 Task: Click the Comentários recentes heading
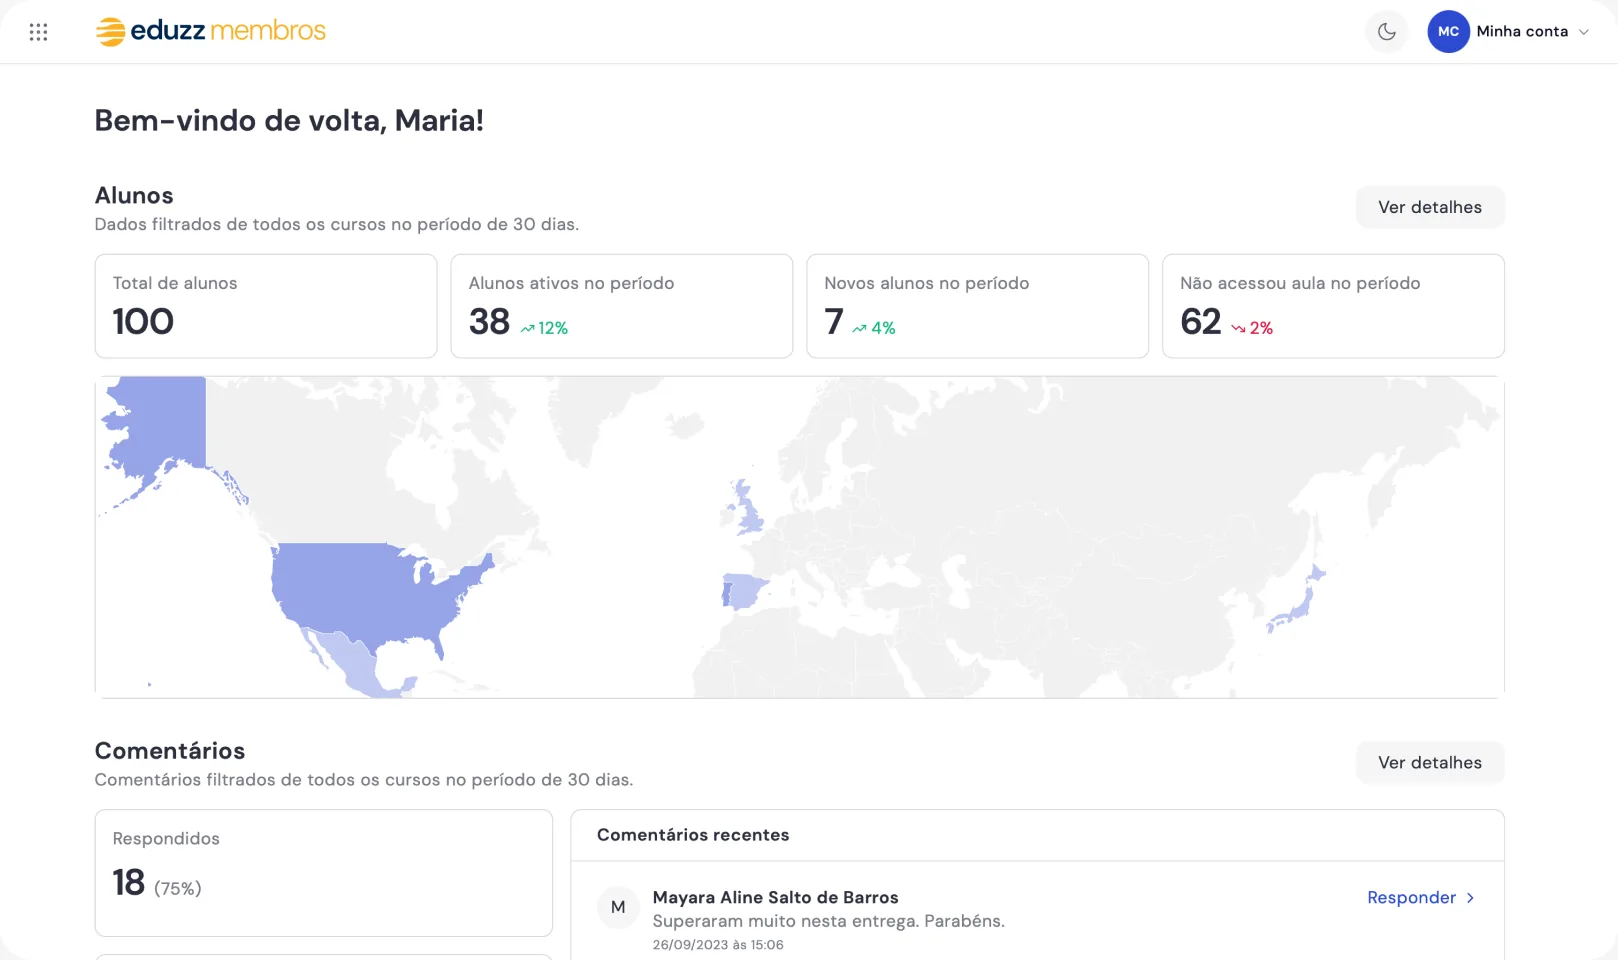pos(693,835)
